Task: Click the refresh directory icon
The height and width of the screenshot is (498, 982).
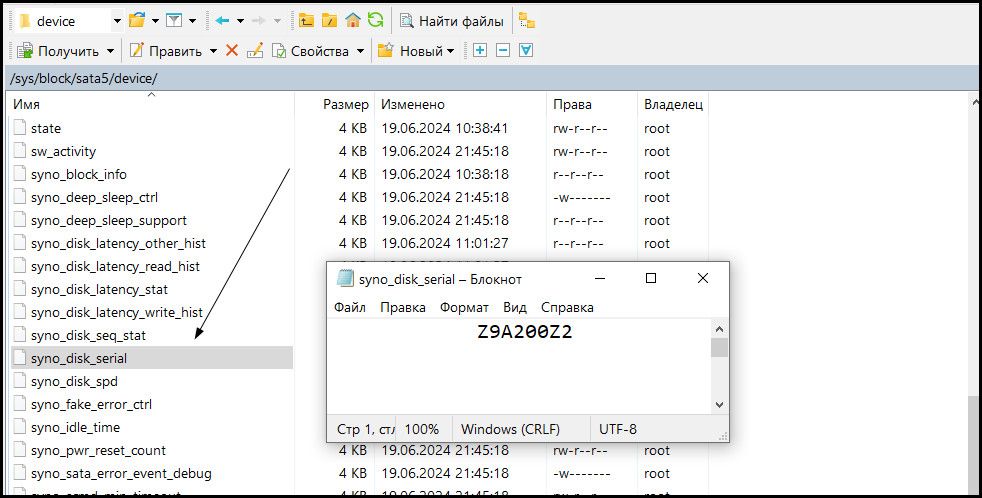Action: click(x=375, y=20)
